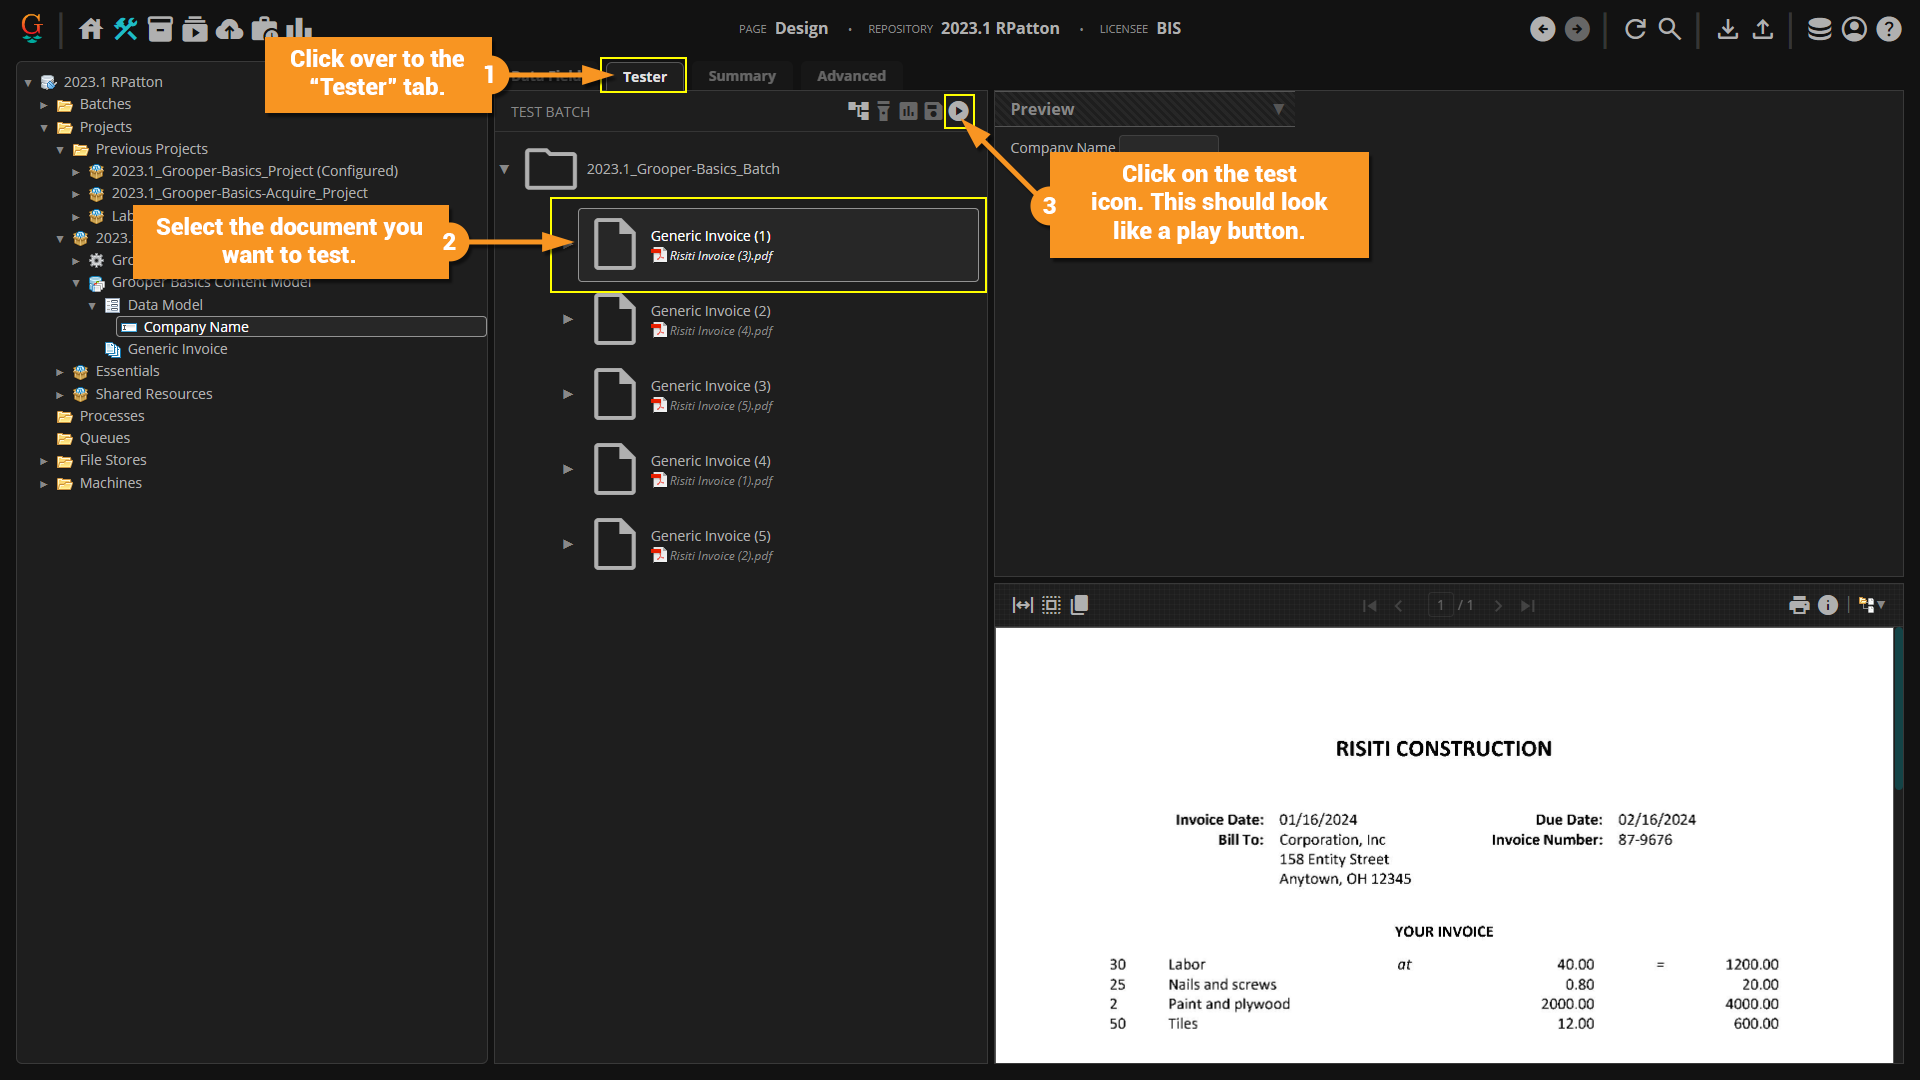
Task: Click the info icon in document viewer
Action: coord(1828,605)
